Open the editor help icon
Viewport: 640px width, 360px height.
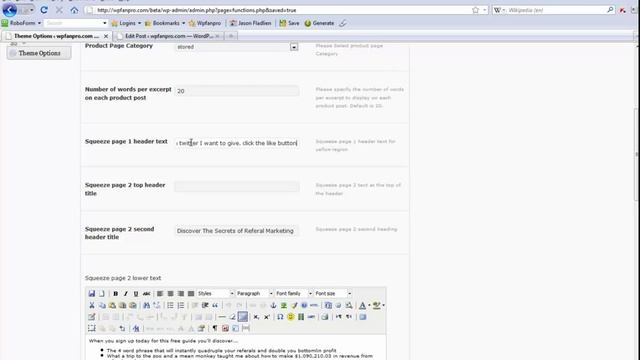[x=304, y=305]
